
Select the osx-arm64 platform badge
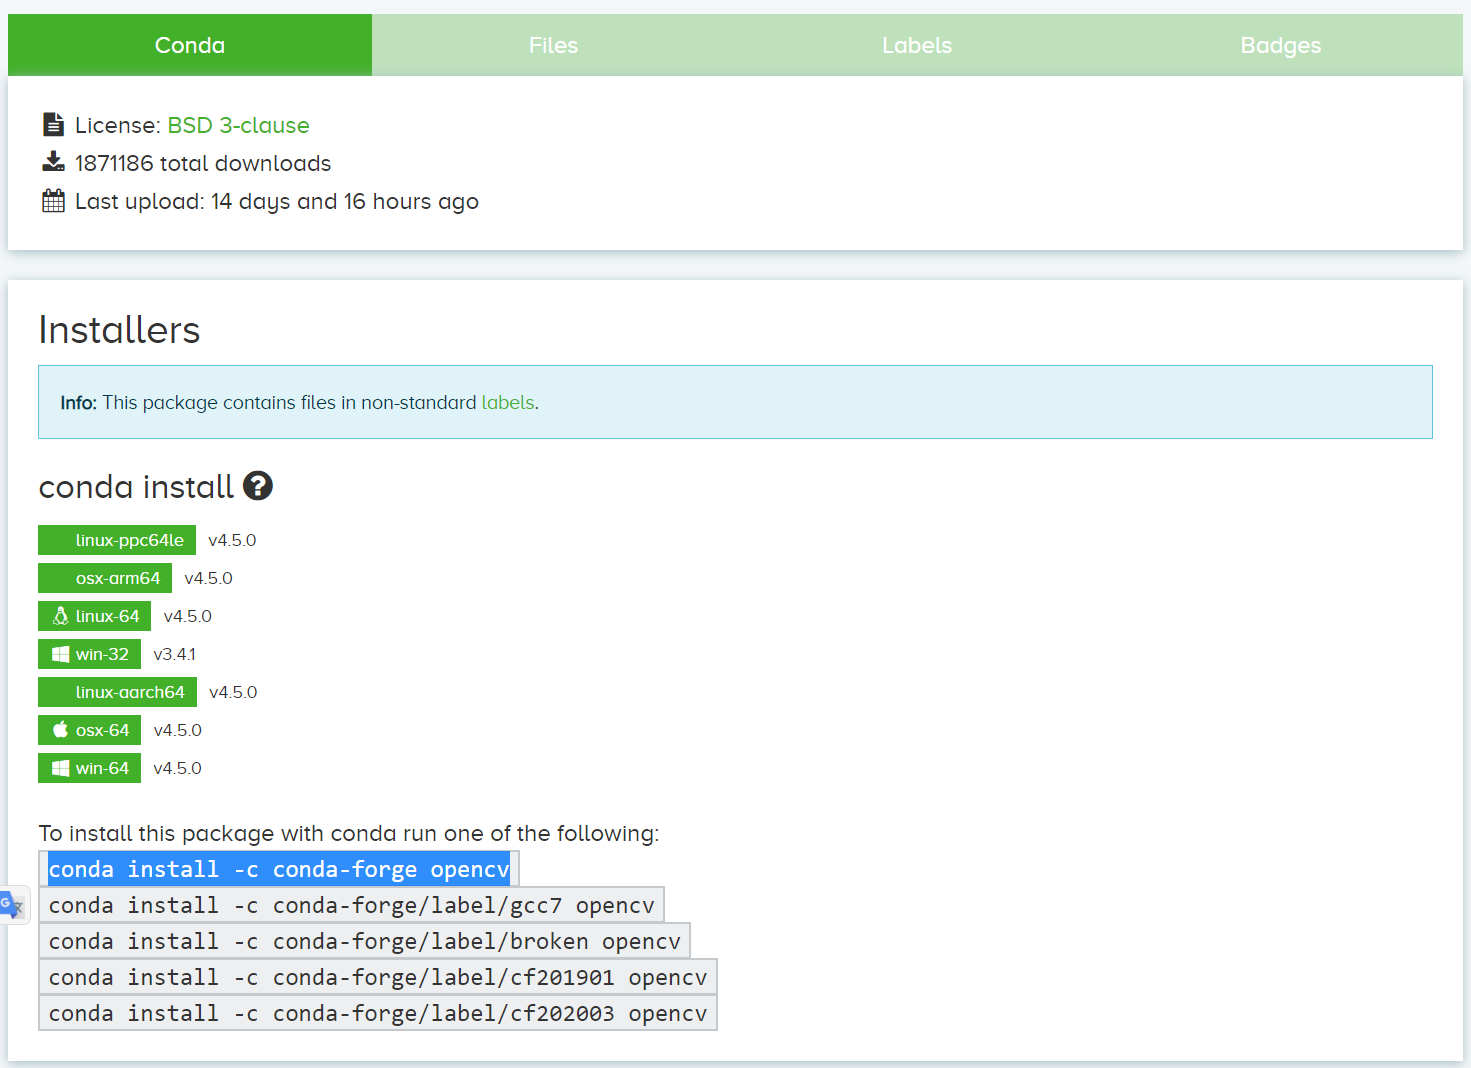pos(105,578)
